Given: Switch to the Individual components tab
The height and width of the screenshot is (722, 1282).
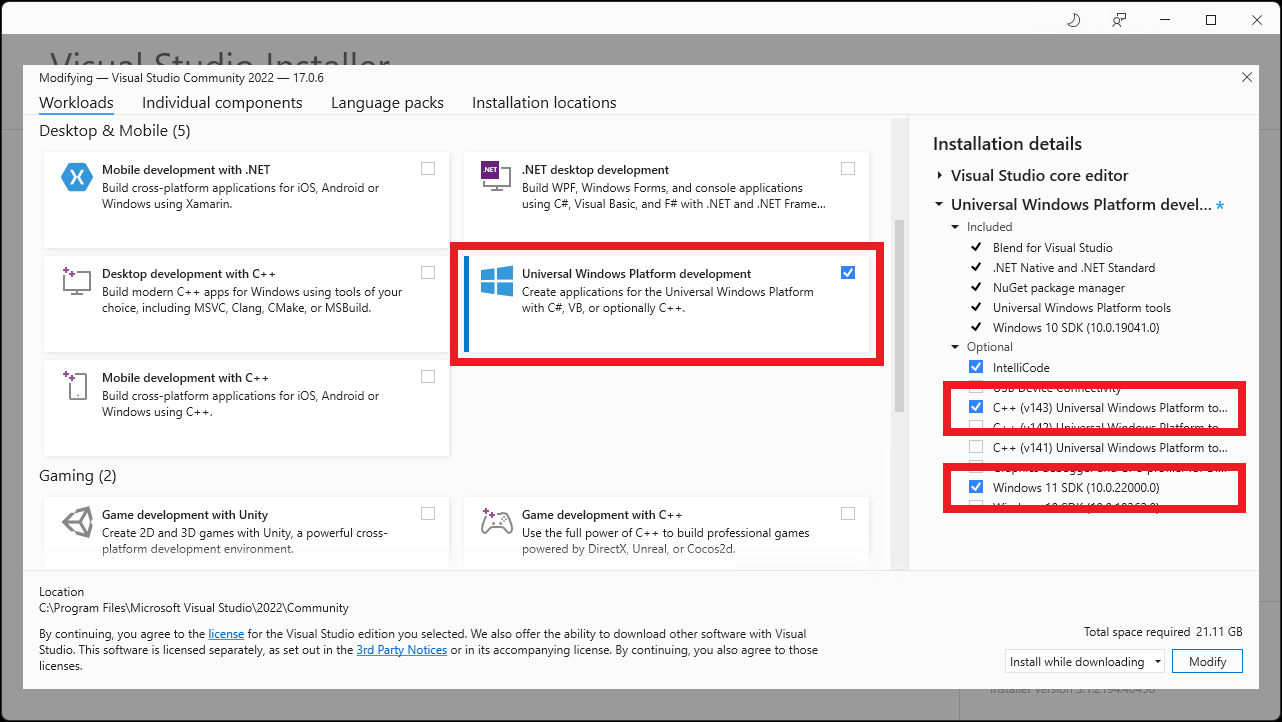Looking at the screenshot, I should click(x=222, y=103).
